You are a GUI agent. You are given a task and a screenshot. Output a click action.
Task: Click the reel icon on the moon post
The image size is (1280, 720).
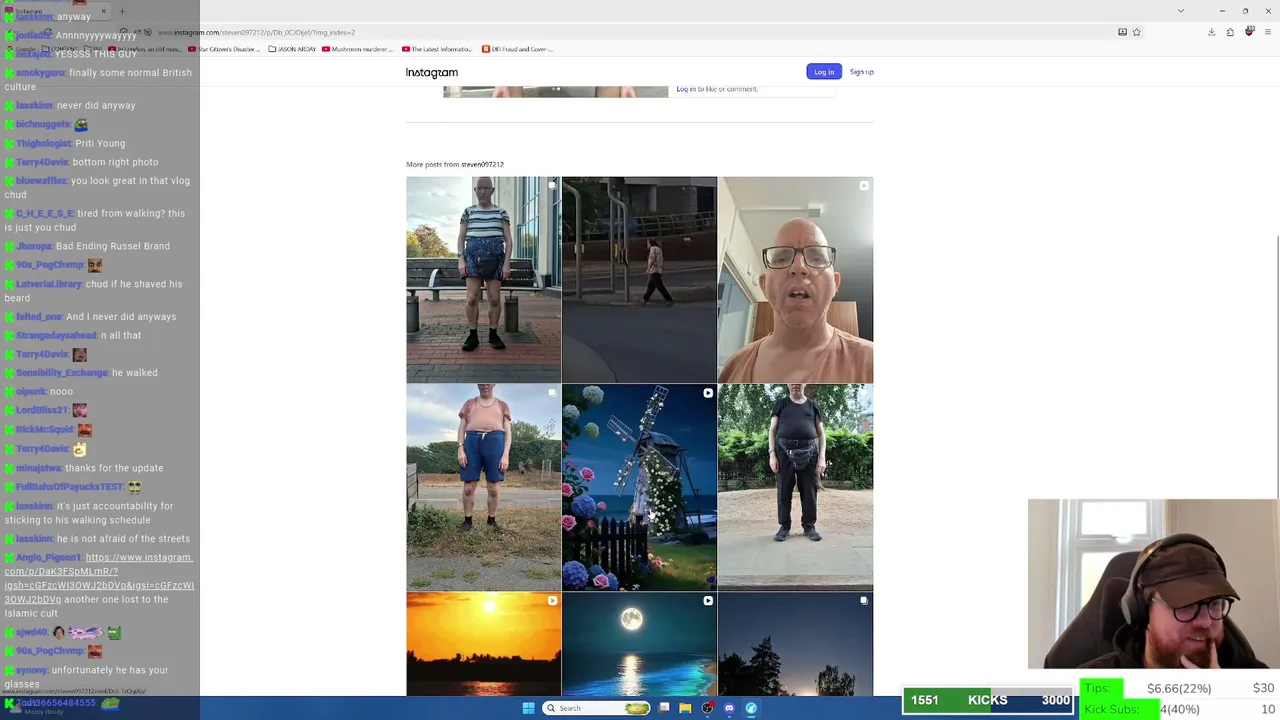(708, 601)
